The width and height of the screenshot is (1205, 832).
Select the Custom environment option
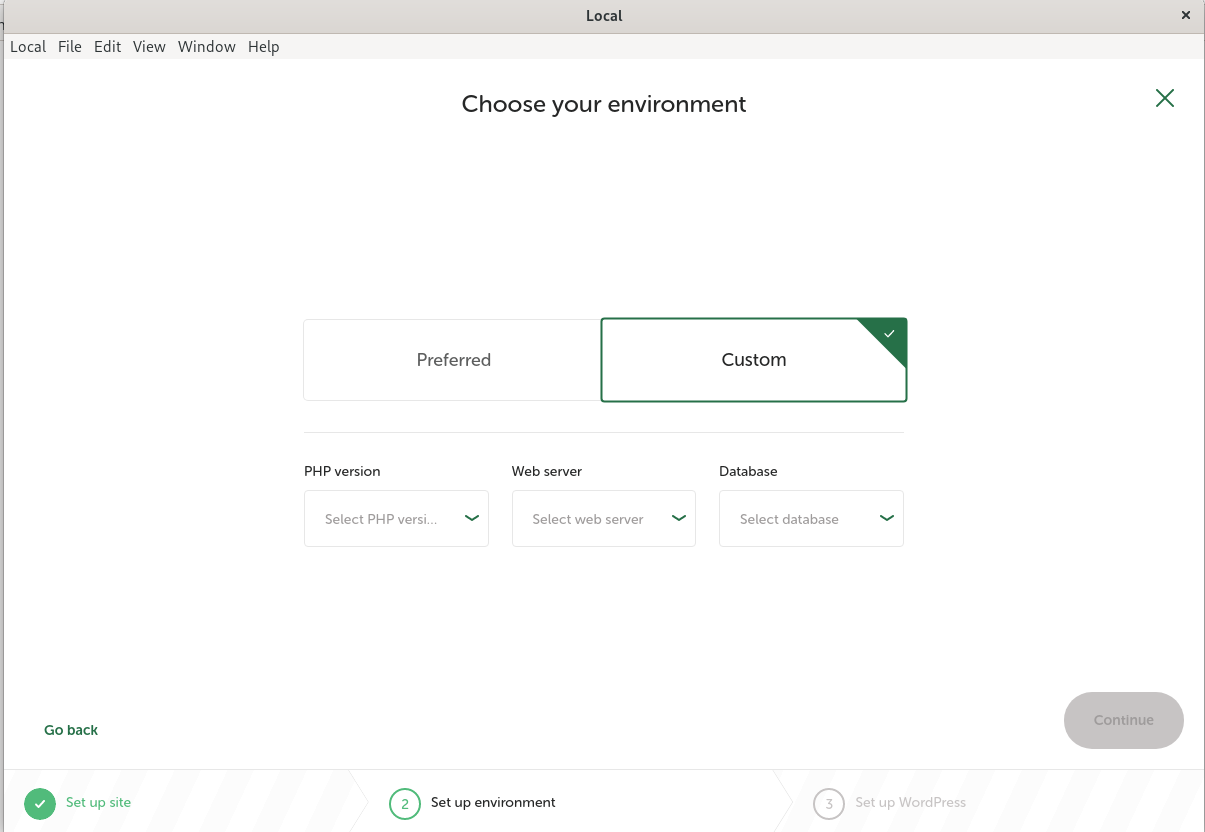pos(753,360)
